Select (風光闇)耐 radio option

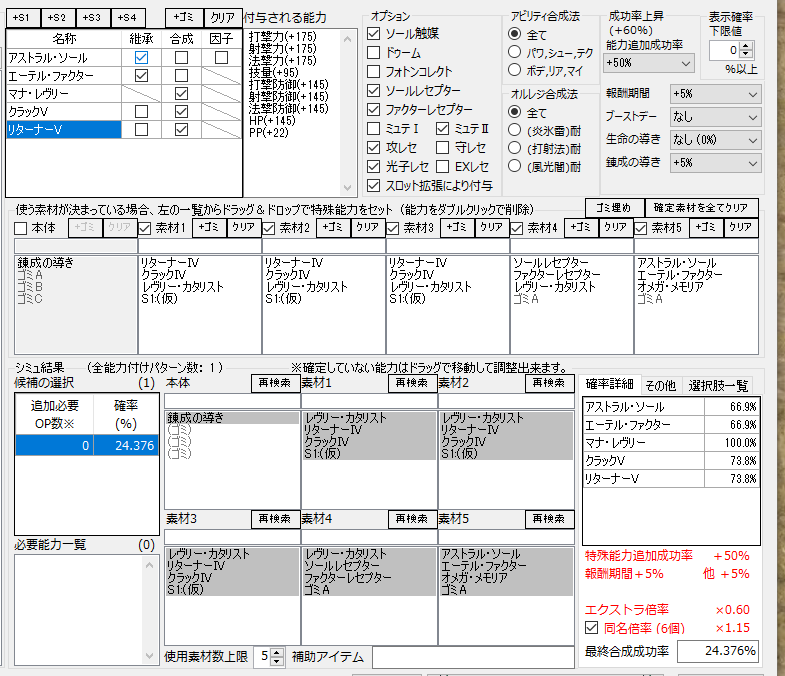click(514, 166)
